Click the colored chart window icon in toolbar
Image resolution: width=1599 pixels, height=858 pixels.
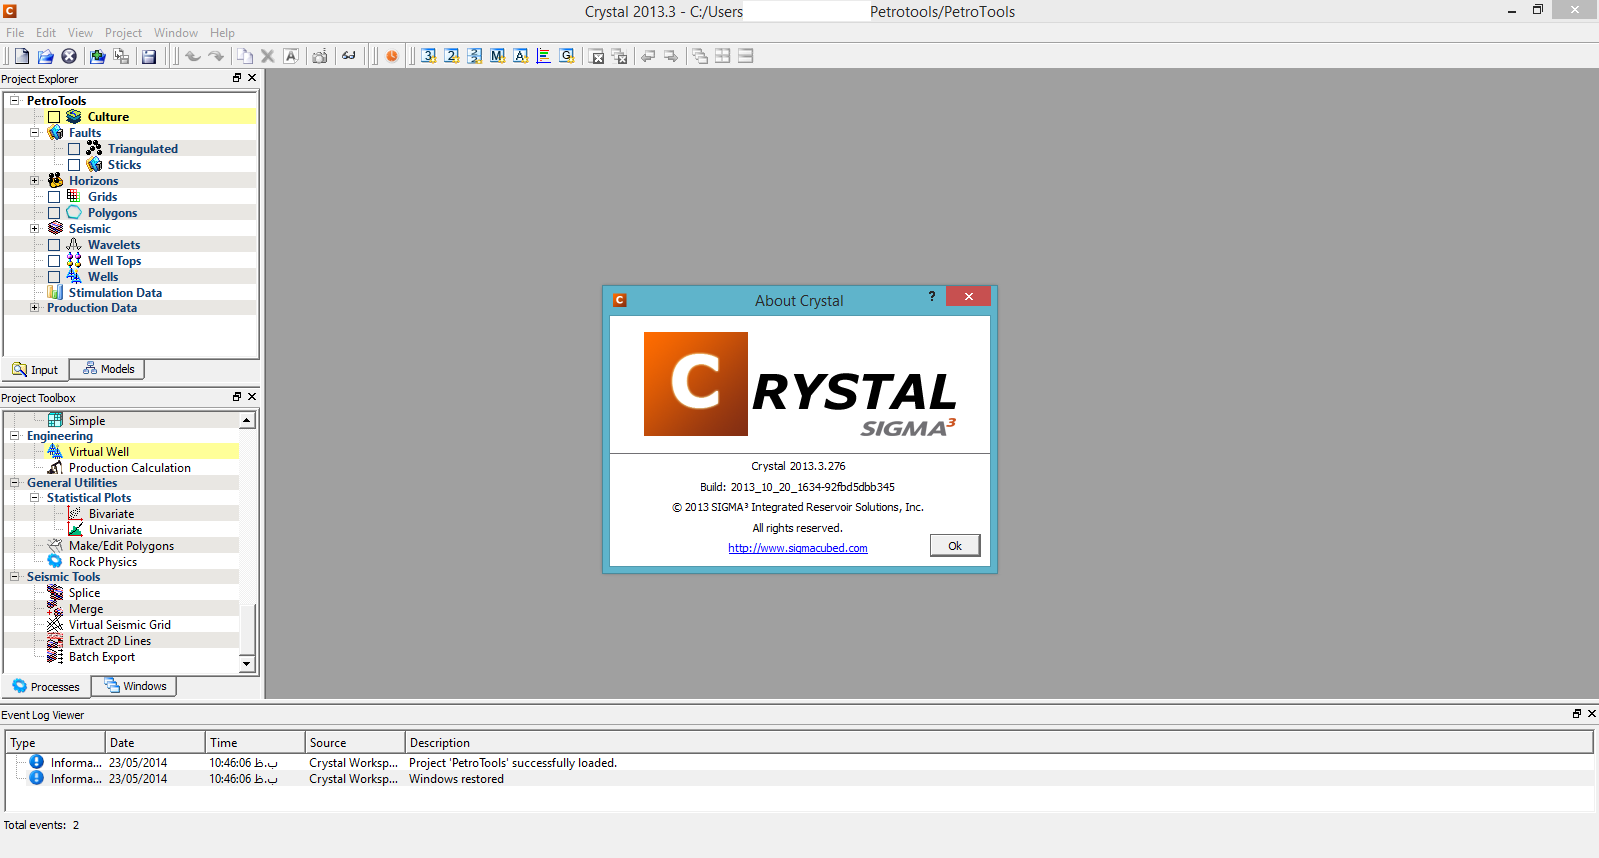coord(543,56)
